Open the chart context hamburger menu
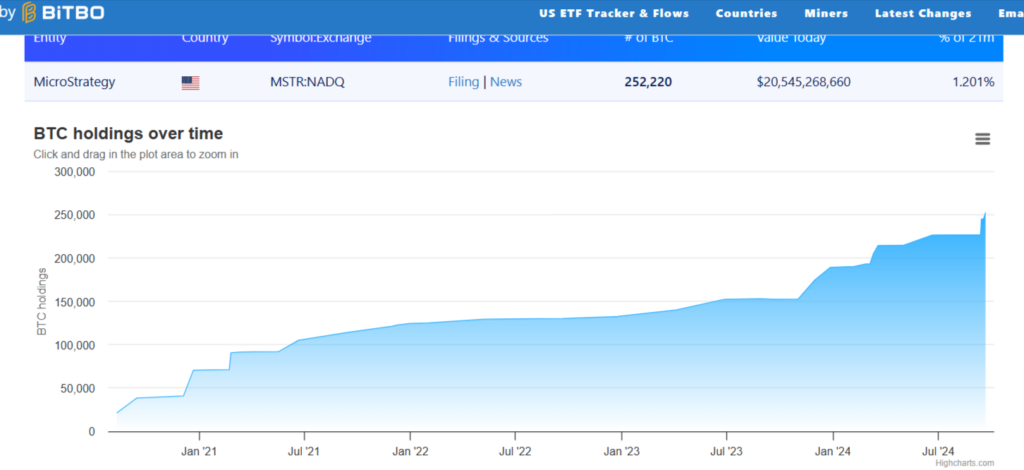The width and height of the screenshot is (1024, 470). tap(982, 139)
